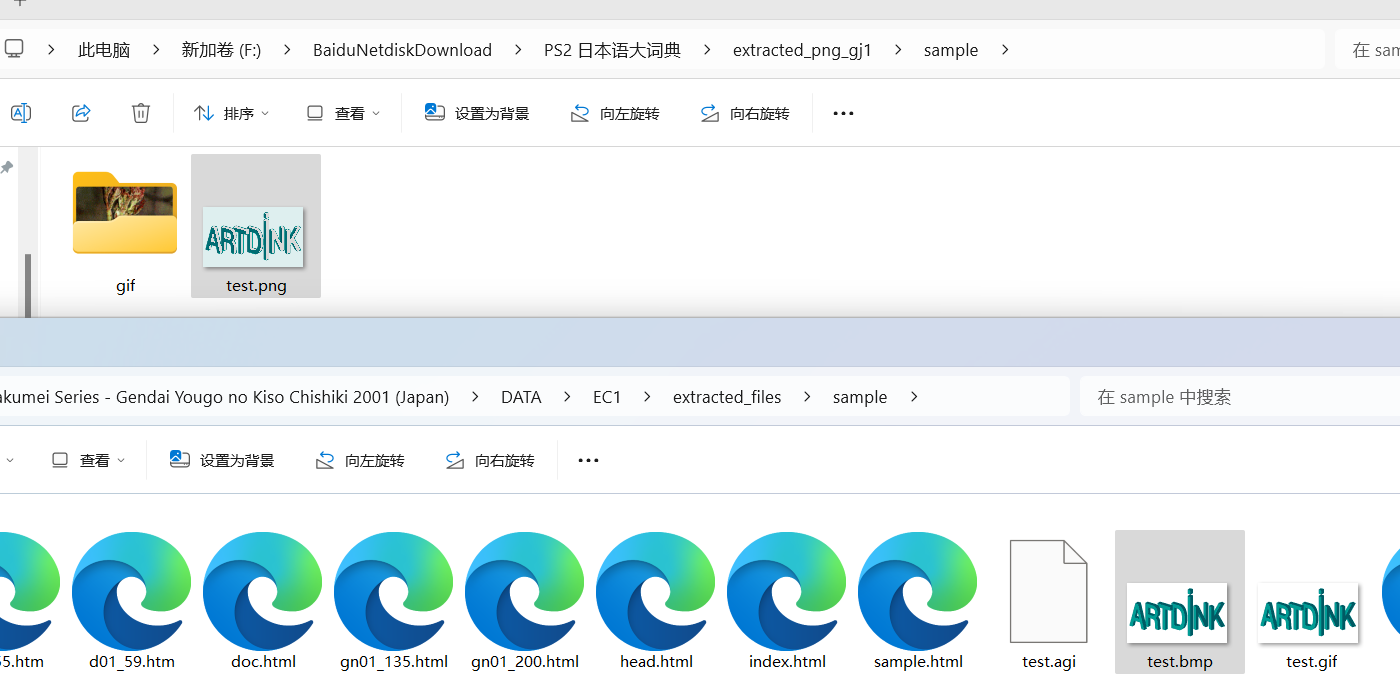The height and width of the screenshot is (698, 1400).
Task: Click 向左旋转 in the upper toolbar
Action: 615,114
